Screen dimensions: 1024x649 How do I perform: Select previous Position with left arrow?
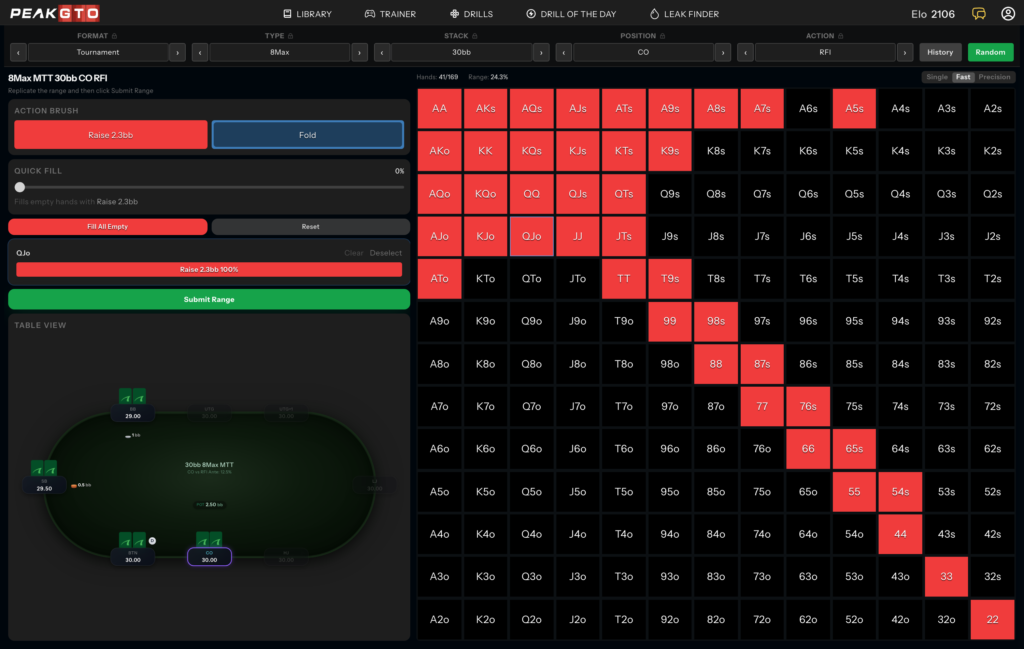[564, 52]
